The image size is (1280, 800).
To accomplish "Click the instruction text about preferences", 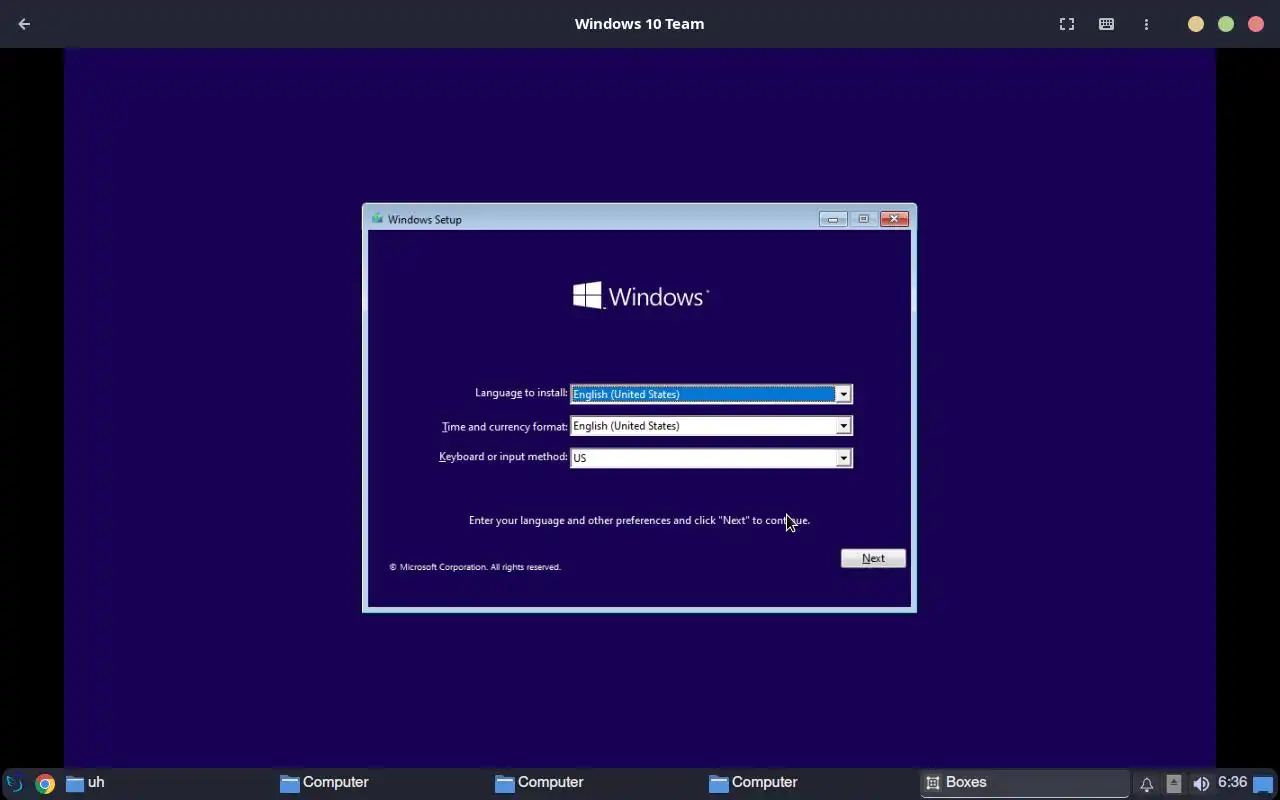I will pos(639,520).
